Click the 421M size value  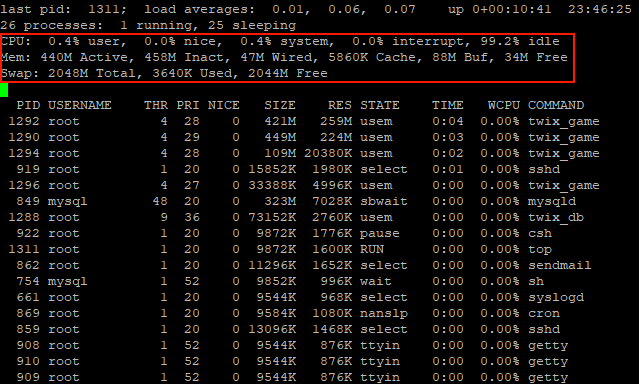[x=280, y=121]
